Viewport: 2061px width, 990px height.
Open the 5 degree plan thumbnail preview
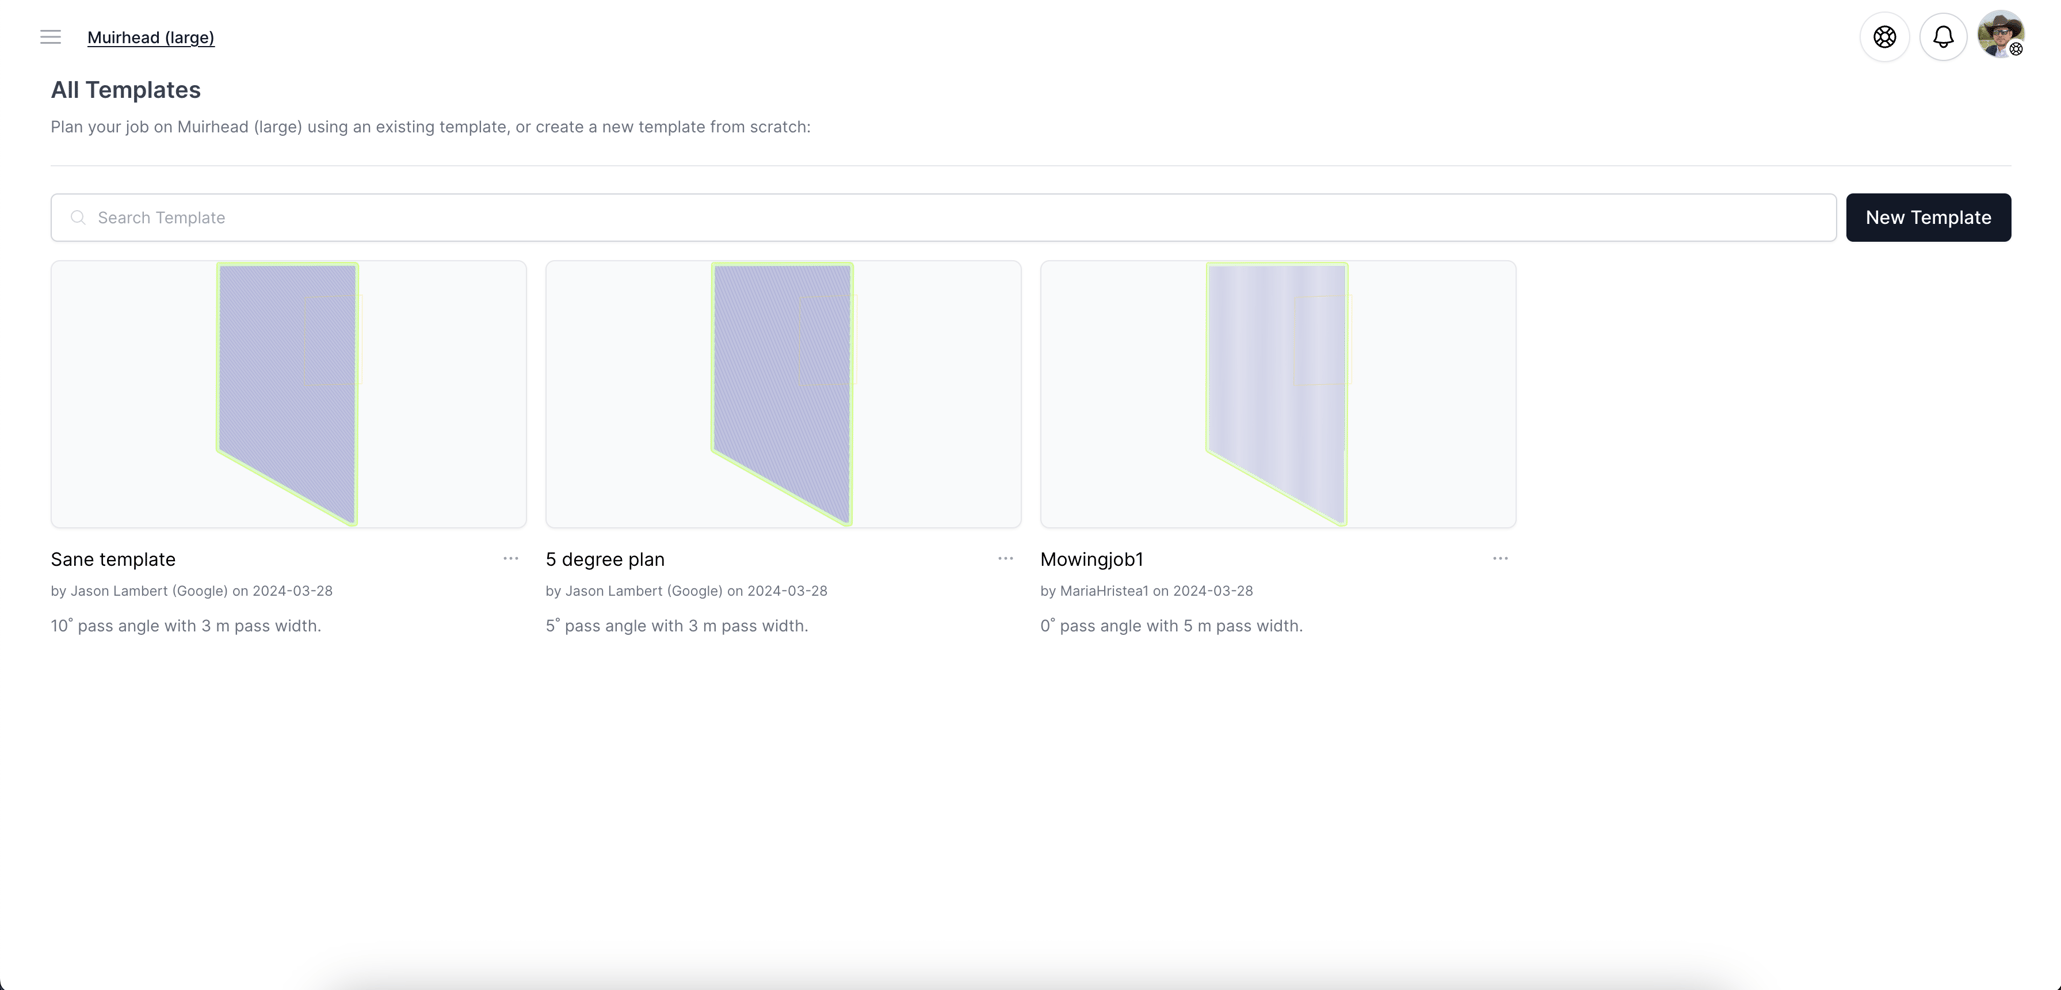pyautogui.click(x=783, y=393)
